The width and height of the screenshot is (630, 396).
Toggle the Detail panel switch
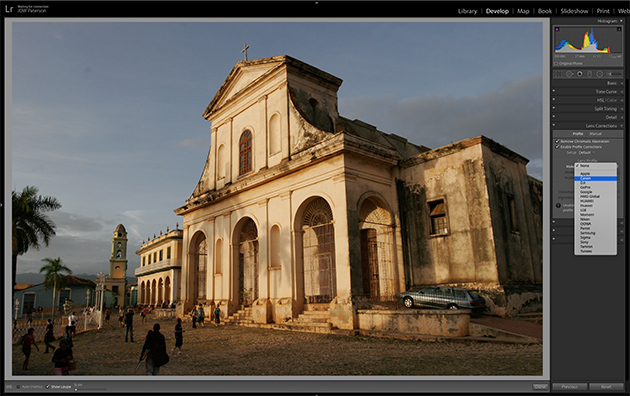(554, 116)
